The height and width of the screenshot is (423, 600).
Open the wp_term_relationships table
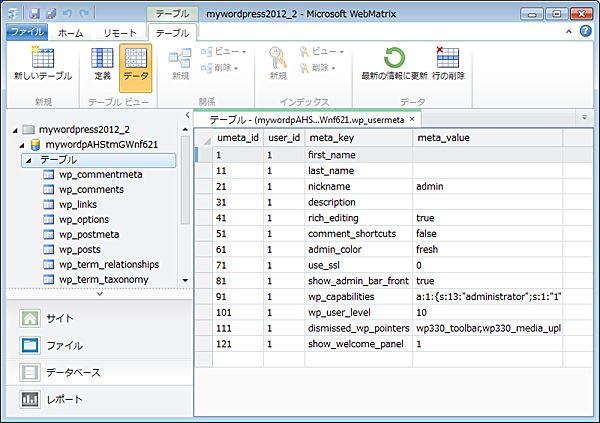[x=109, y=264]
